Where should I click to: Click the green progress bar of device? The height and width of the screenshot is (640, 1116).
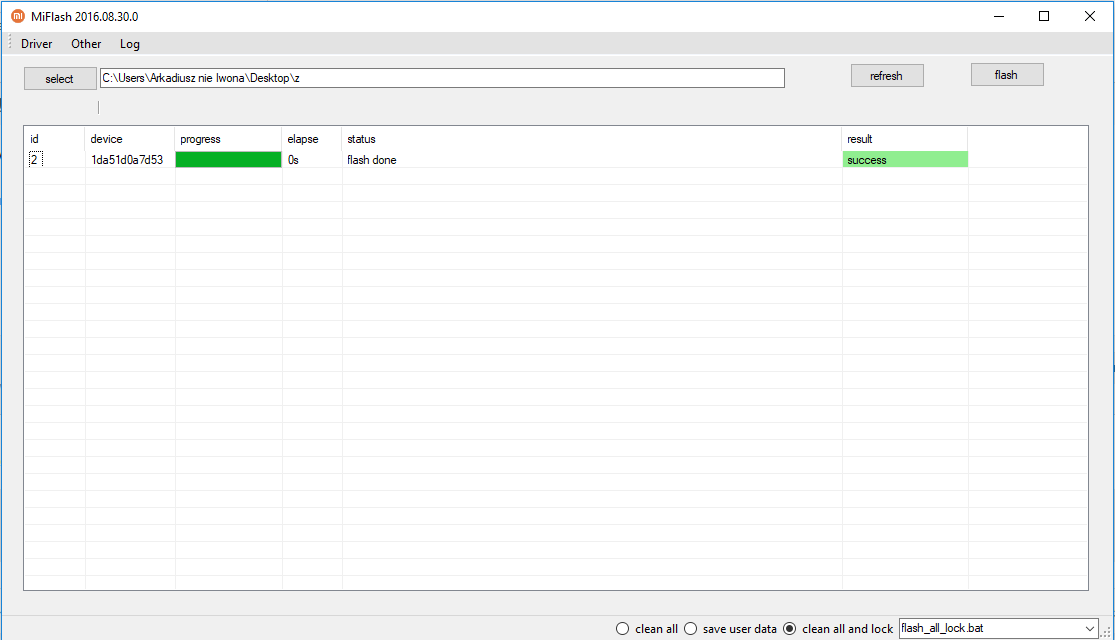point(228,160)
